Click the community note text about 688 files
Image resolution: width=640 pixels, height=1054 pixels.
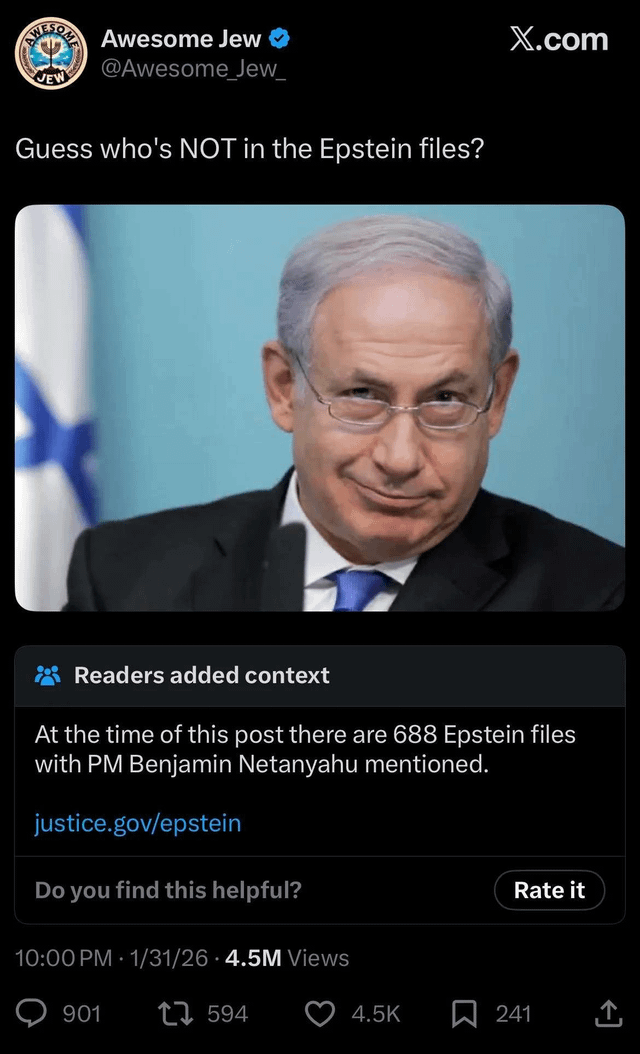tap(305, 749)
